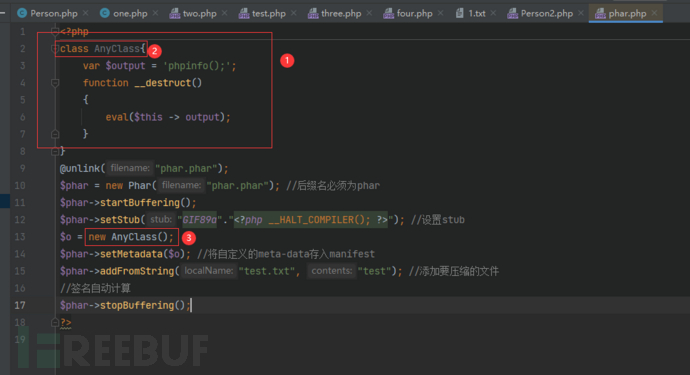Click the four.php PHP file icon
Viewport: 690px width, 375px height.
coord(389,14)
